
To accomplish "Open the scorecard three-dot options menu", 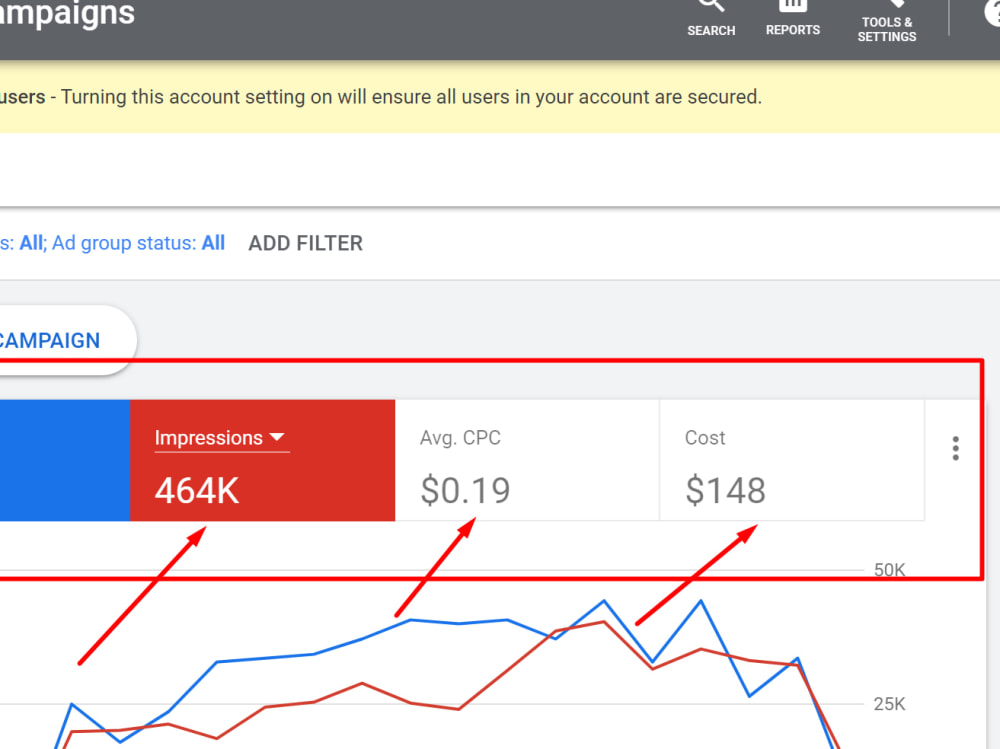I will 955,449.
